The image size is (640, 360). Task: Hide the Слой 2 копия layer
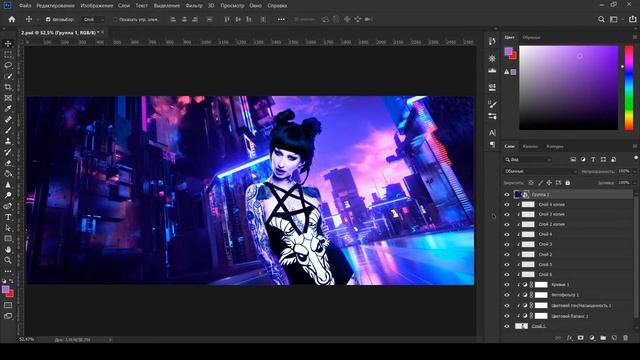pyautogui.click(x=507, y=224)
